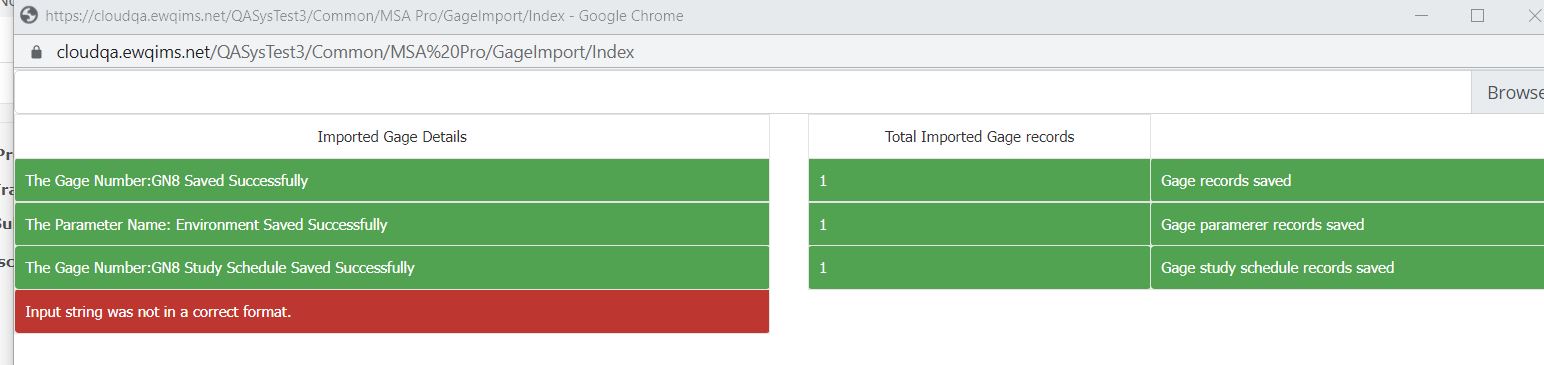Click the 'Gage Number:GN8 Saved Successfully' row
1544x365 pixels.
pos(392,181)
